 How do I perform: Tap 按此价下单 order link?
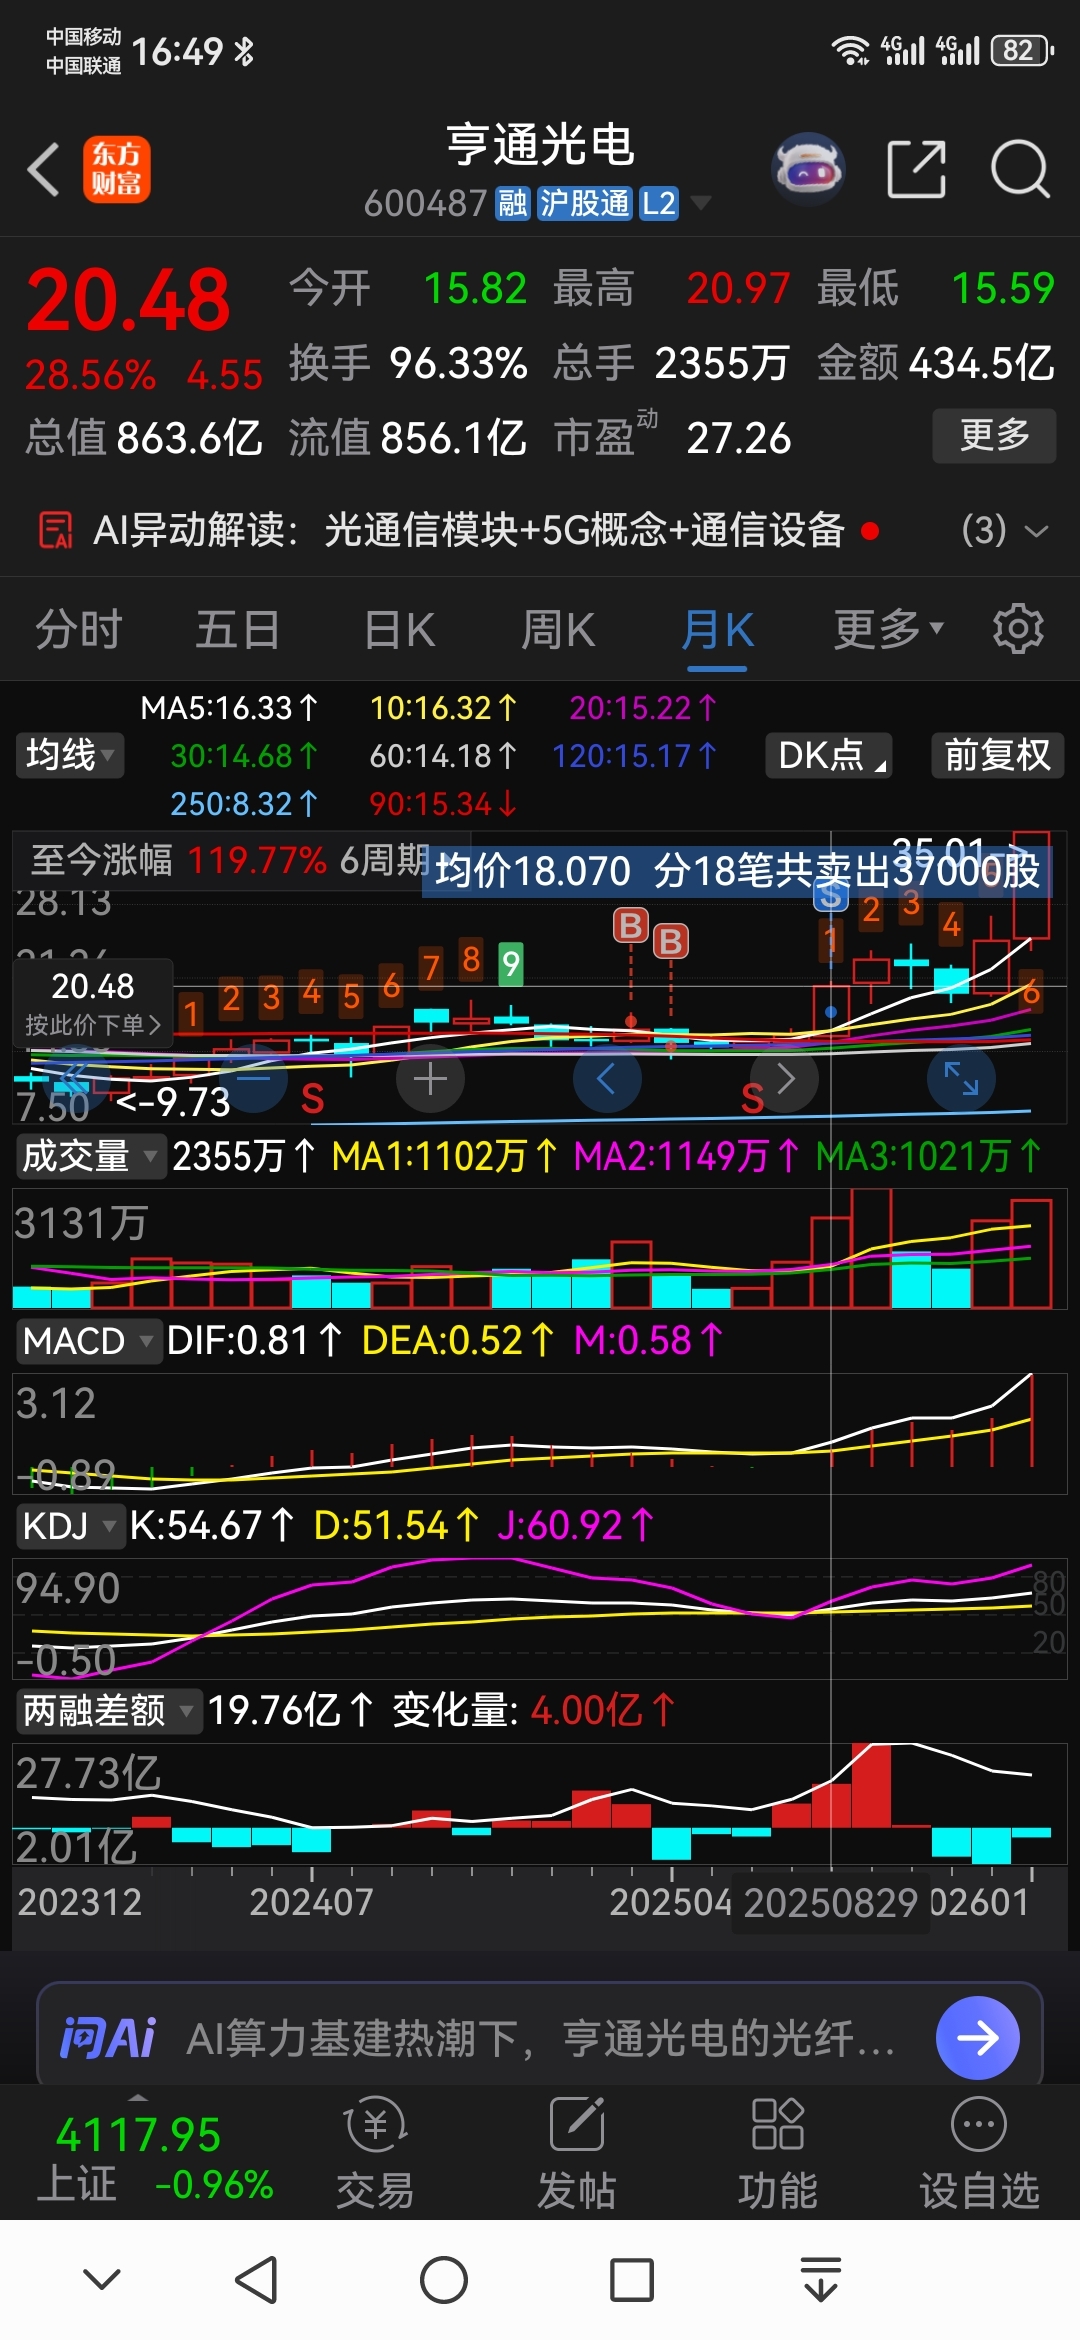(92, 1025)
